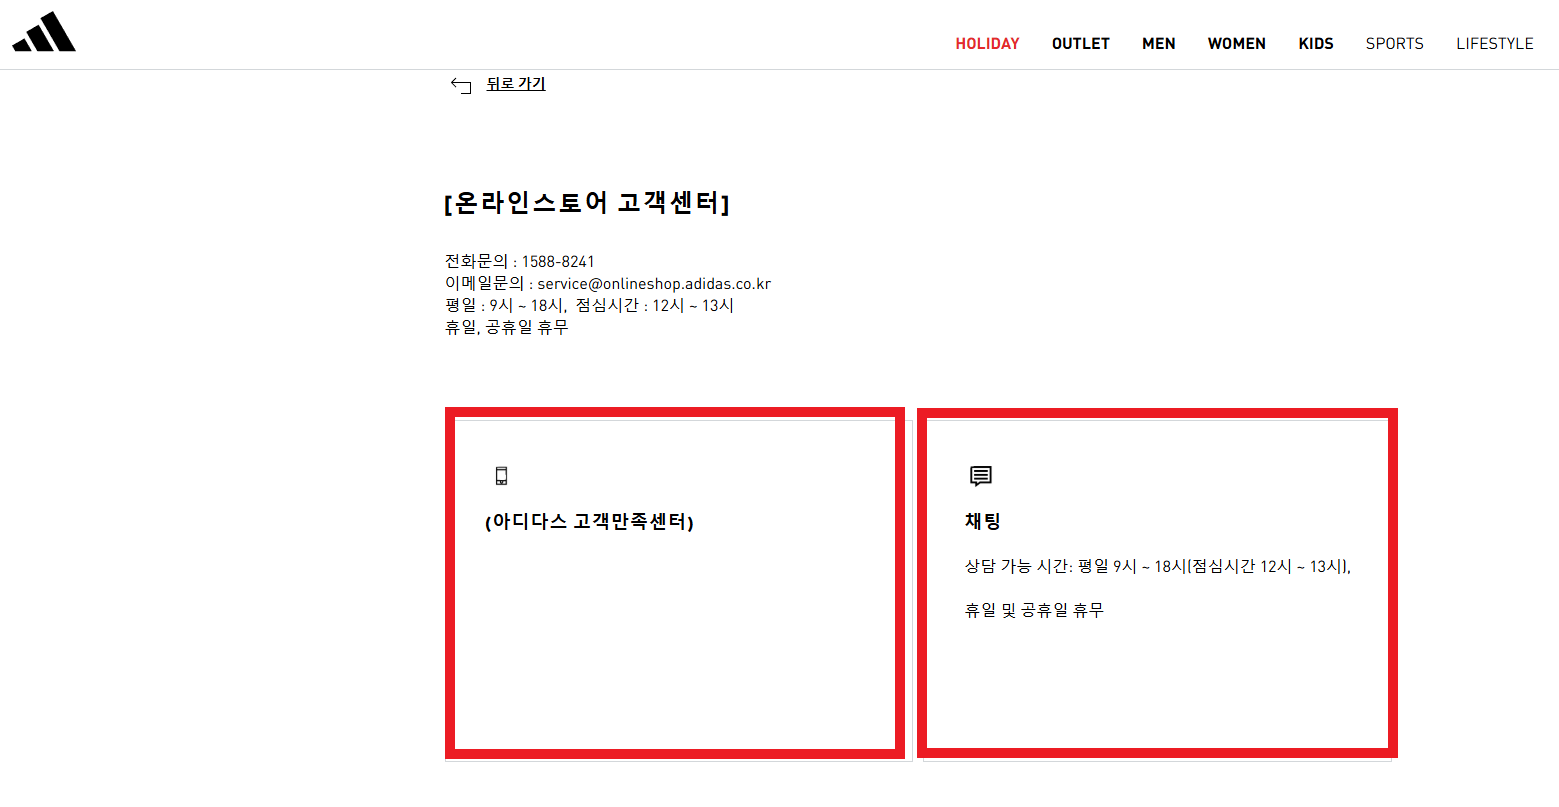Click the adidas logo
This screenshot has height=807, width=1559.
[x=44, y=32]
